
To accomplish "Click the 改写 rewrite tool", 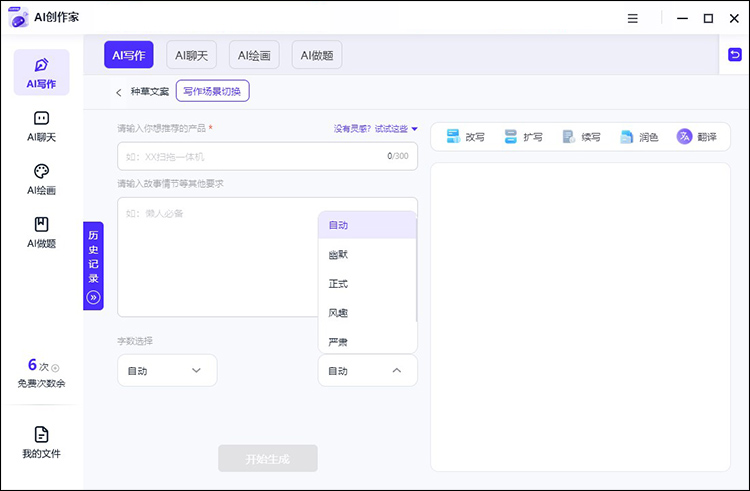I will [x=465, y=137].
